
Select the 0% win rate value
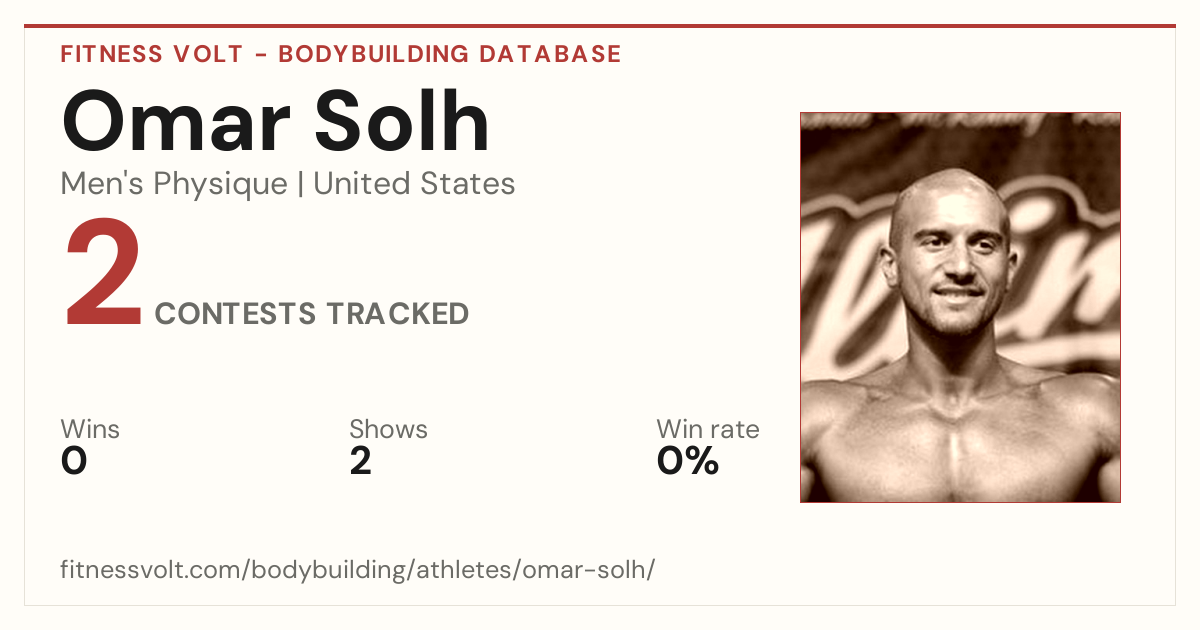point(688,461)
